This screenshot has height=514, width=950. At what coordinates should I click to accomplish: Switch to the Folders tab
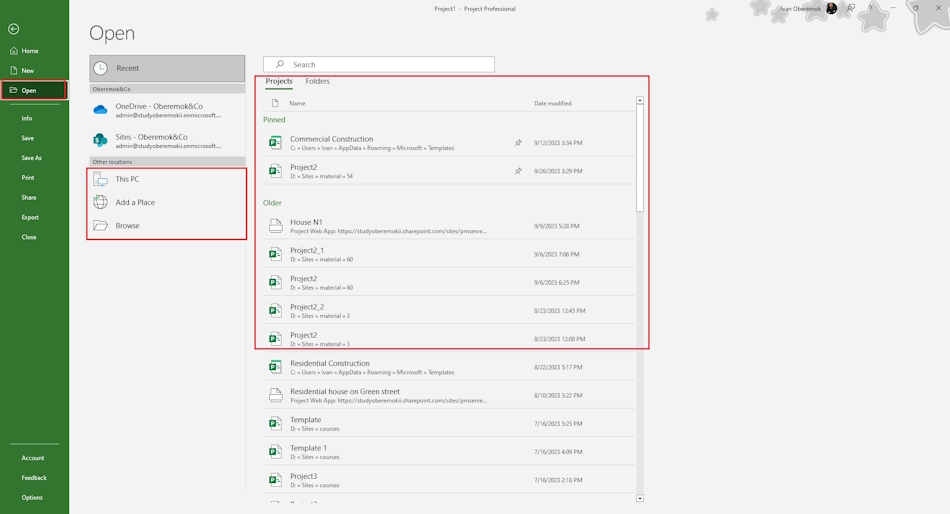[317, 81]
